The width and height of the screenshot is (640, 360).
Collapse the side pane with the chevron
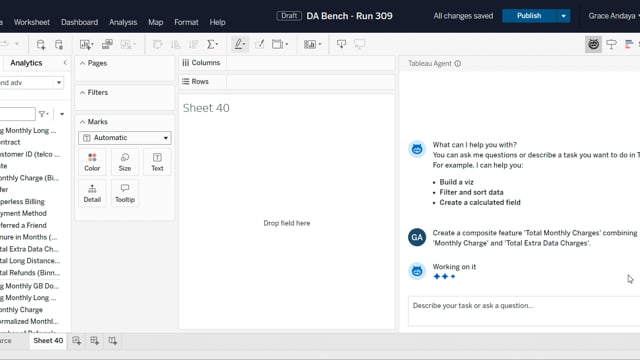65,63
